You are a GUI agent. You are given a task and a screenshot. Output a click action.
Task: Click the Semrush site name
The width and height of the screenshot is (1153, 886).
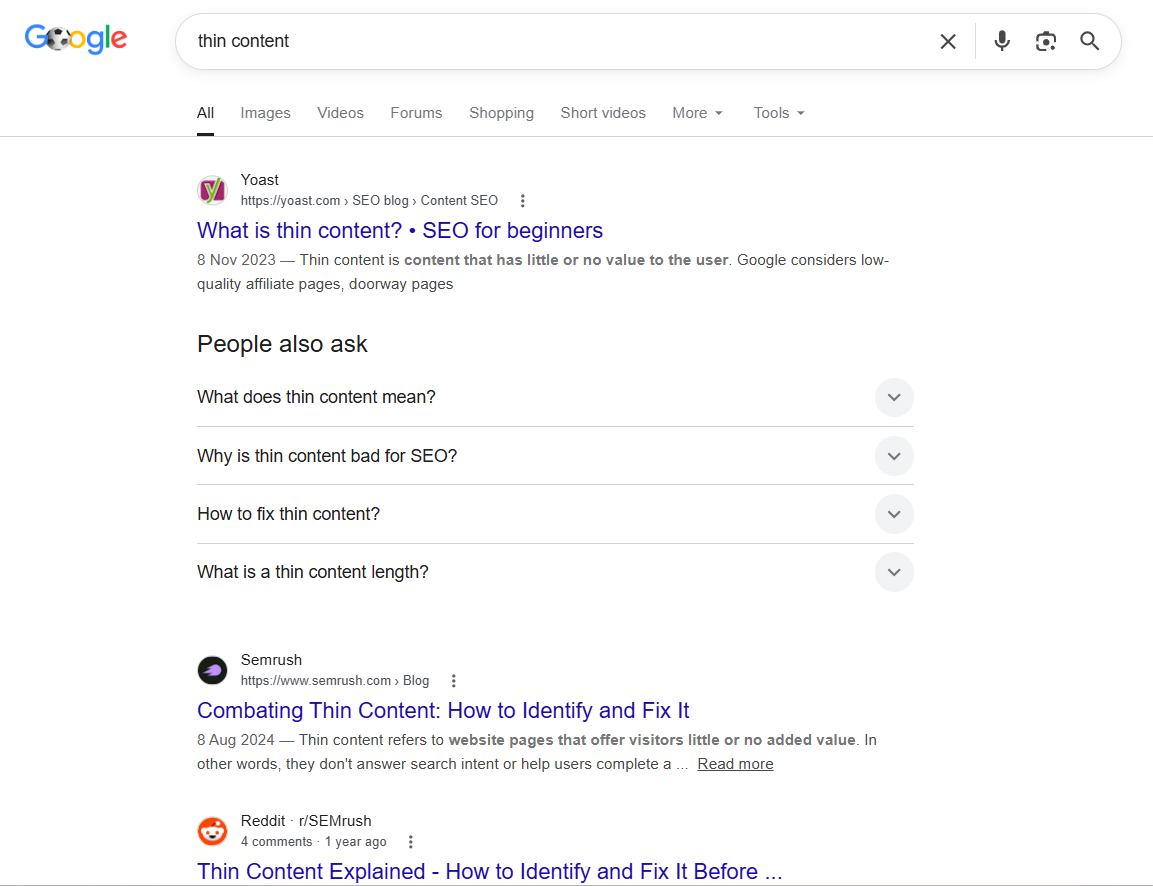coord(271,660)
